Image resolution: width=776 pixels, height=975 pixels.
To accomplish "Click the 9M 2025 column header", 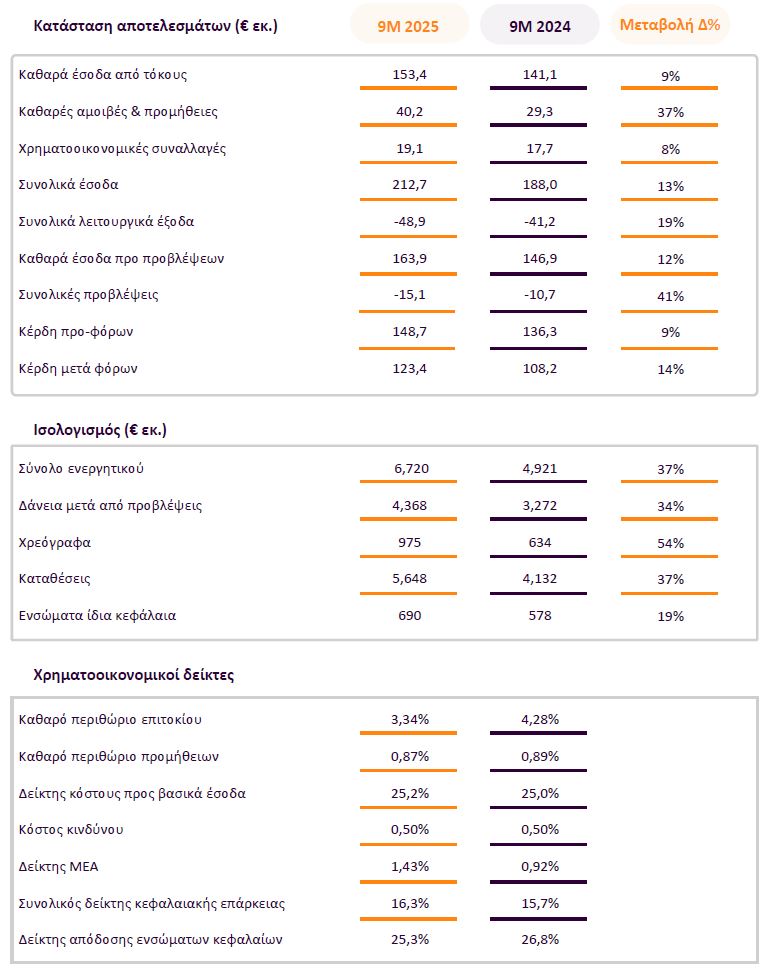I will click(x=408, y=26).
